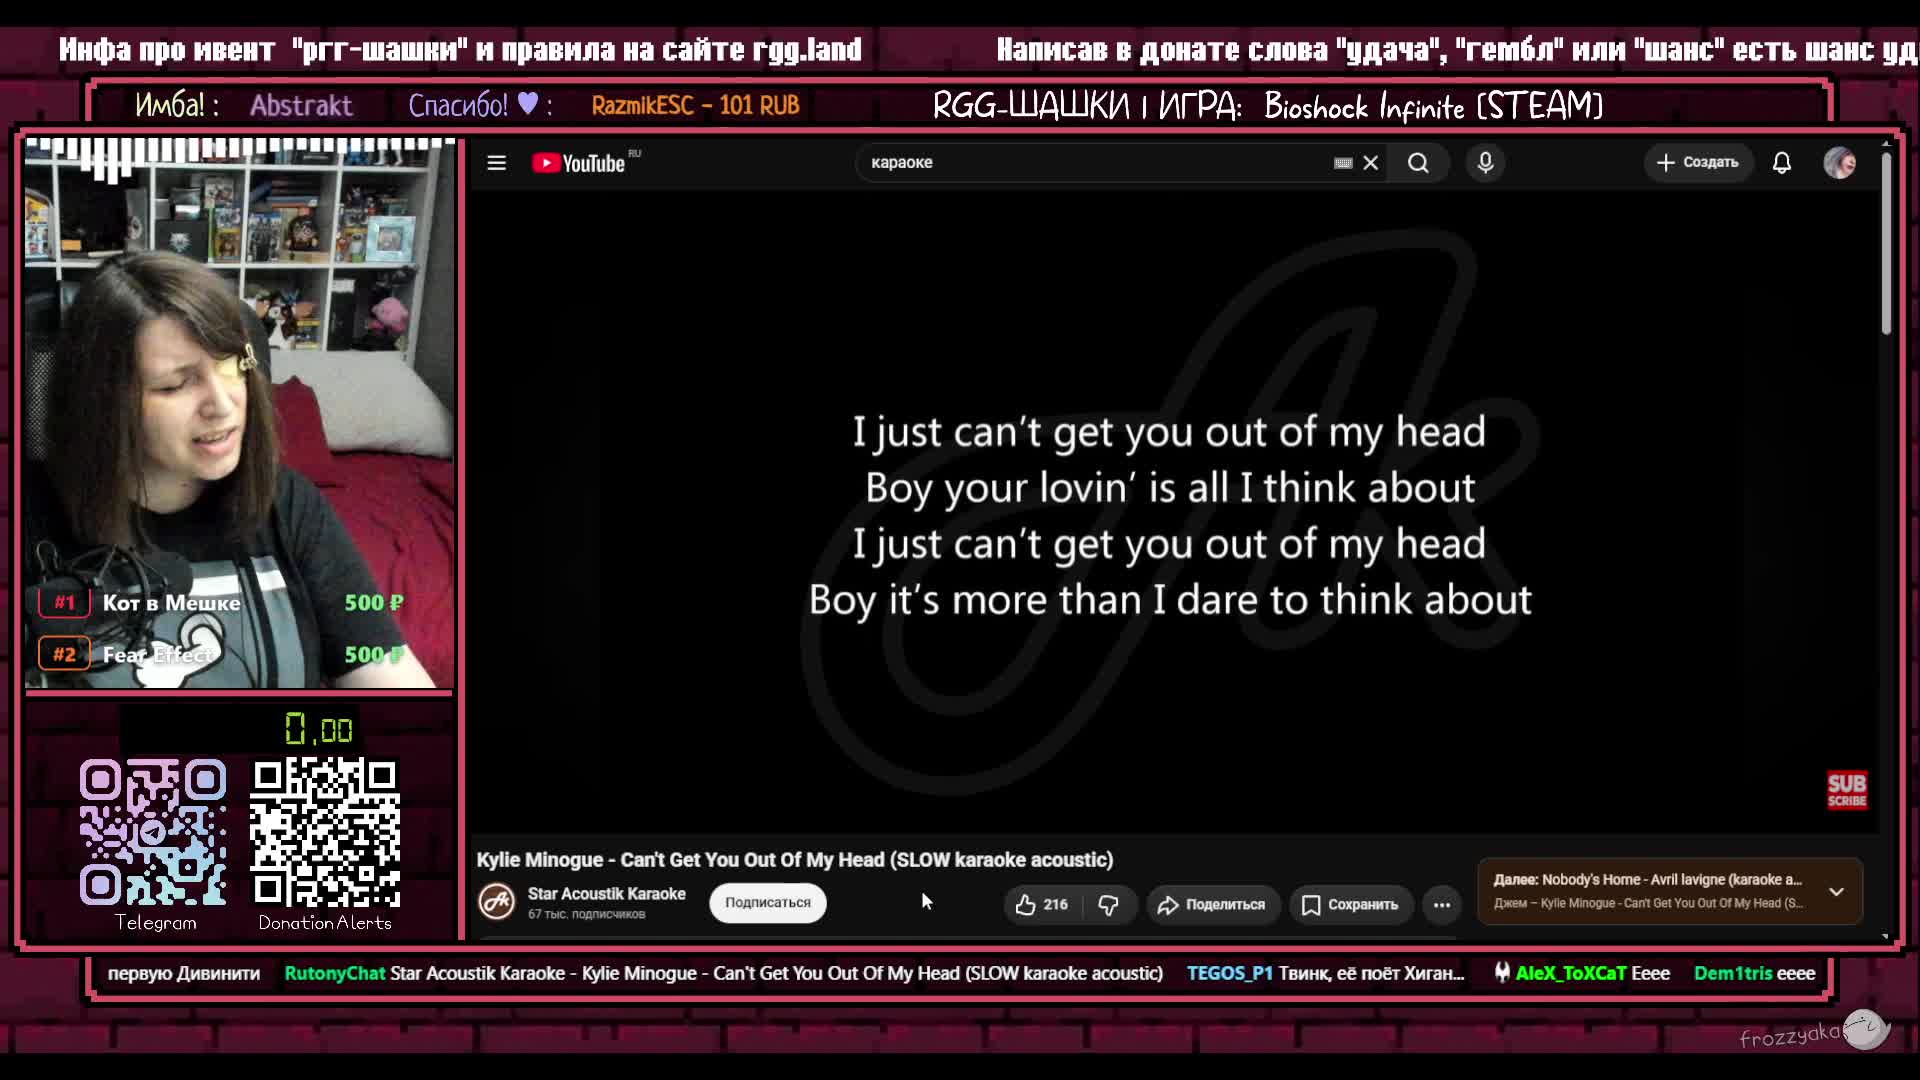Start voice search with microphone
Viewport: 1920px width, 1080px height.
point(1485,163)
